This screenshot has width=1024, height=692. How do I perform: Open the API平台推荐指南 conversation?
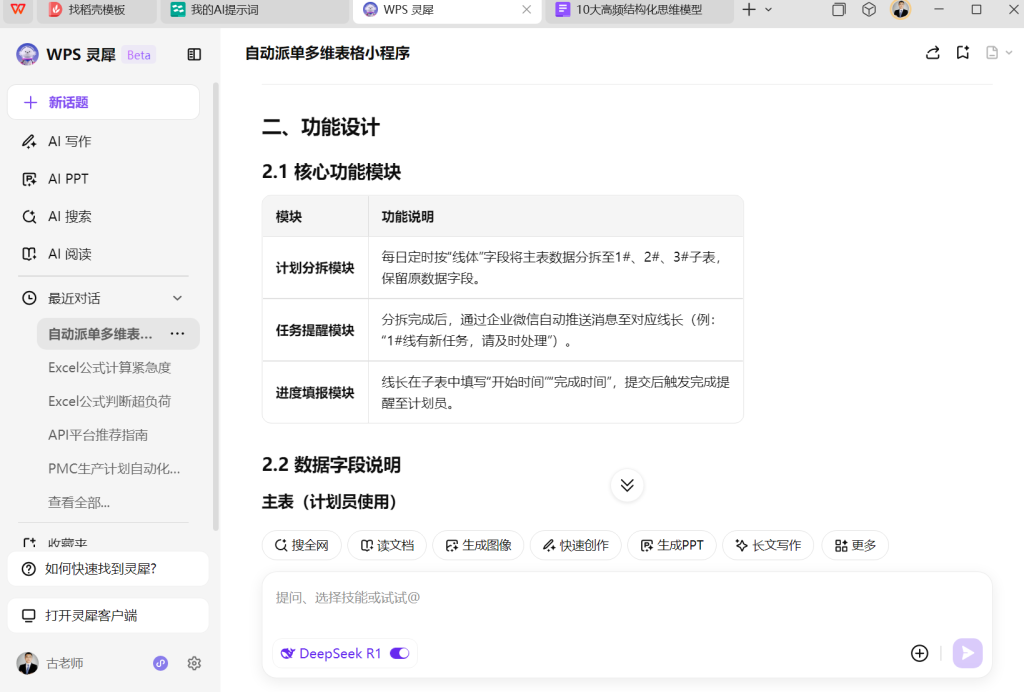[98, 435]
